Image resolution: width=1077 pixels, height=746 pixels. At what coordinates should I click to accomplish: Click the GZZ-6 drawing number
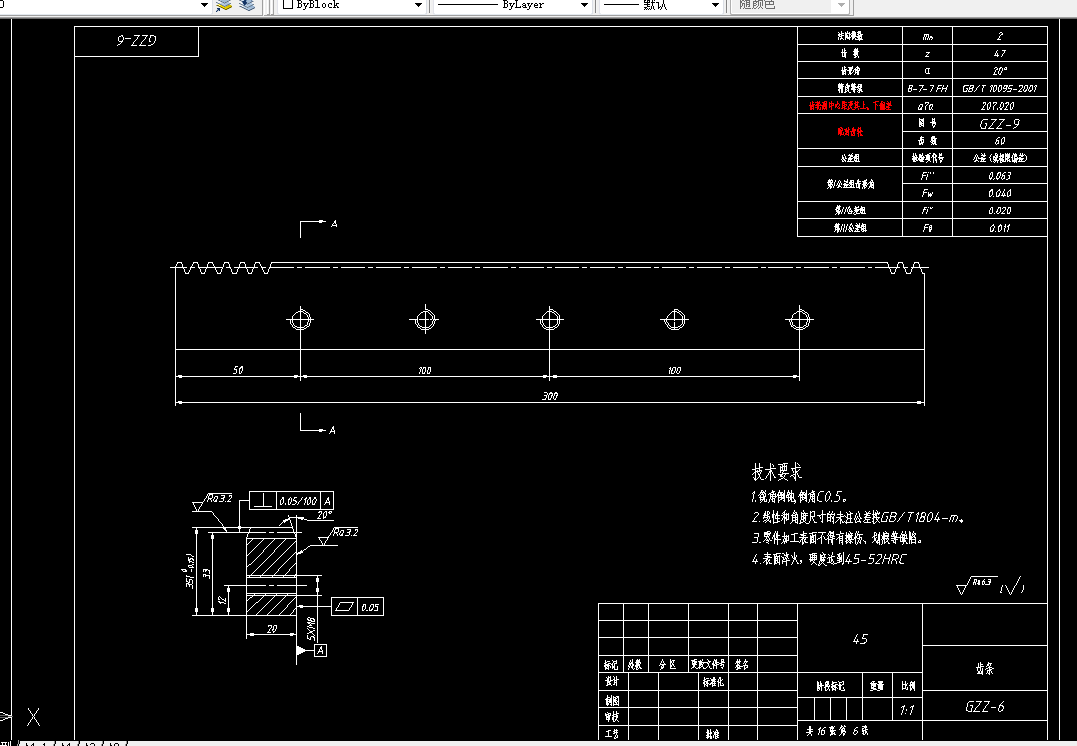(x=984, y=707)
